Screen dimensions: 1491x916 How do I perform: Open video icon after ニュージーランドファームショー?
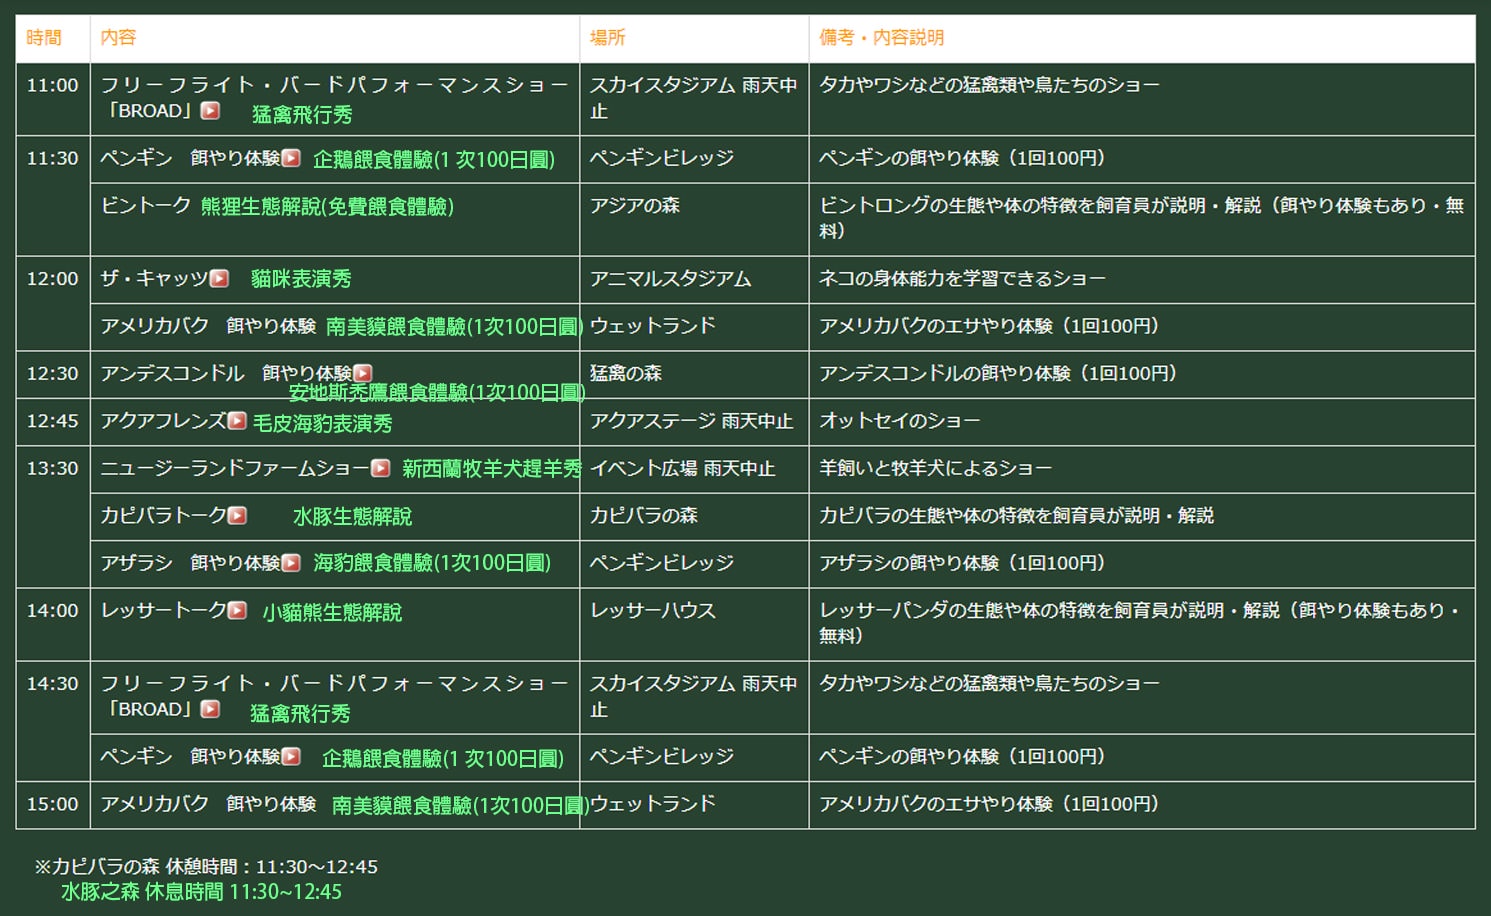point(381,468)
